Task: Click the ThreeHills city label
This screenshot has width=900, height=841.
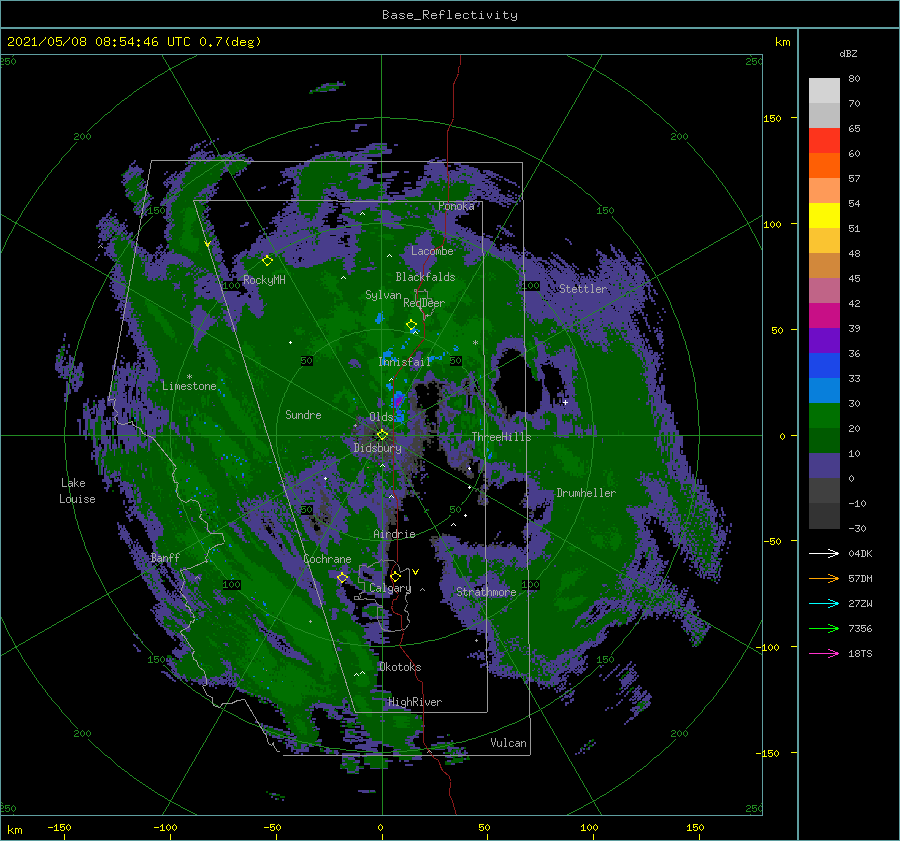Action: 501,437
